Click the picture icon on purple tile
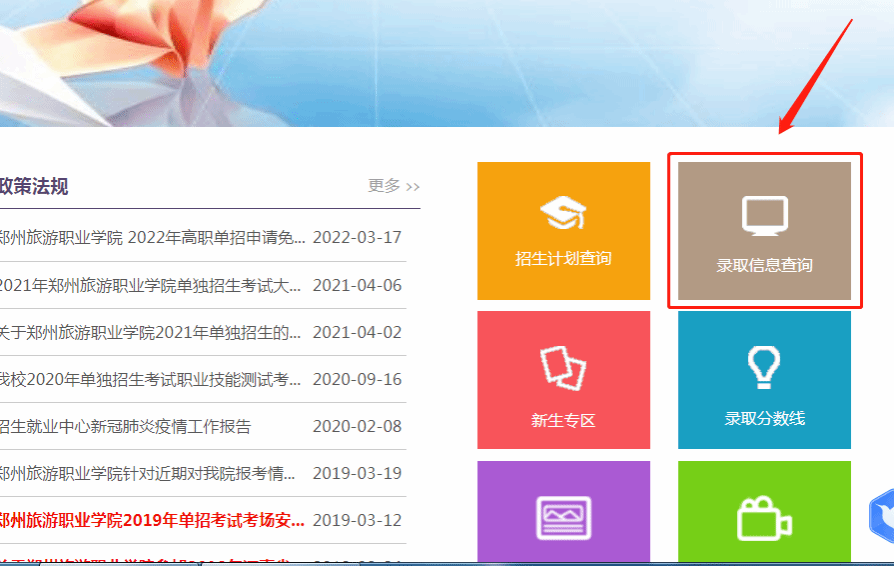 [563, 518]
